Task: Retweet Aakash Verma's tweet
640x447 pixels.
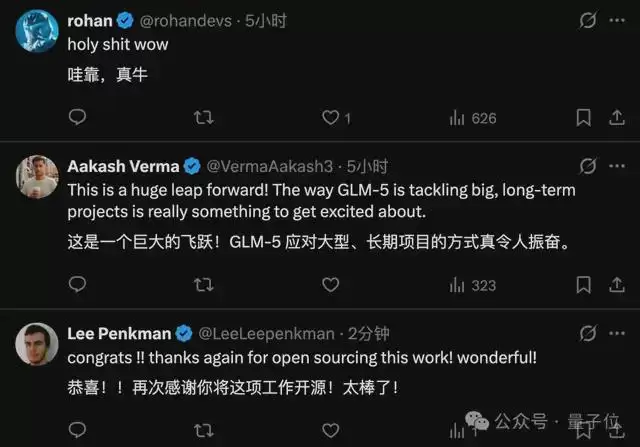Action: 203,285
